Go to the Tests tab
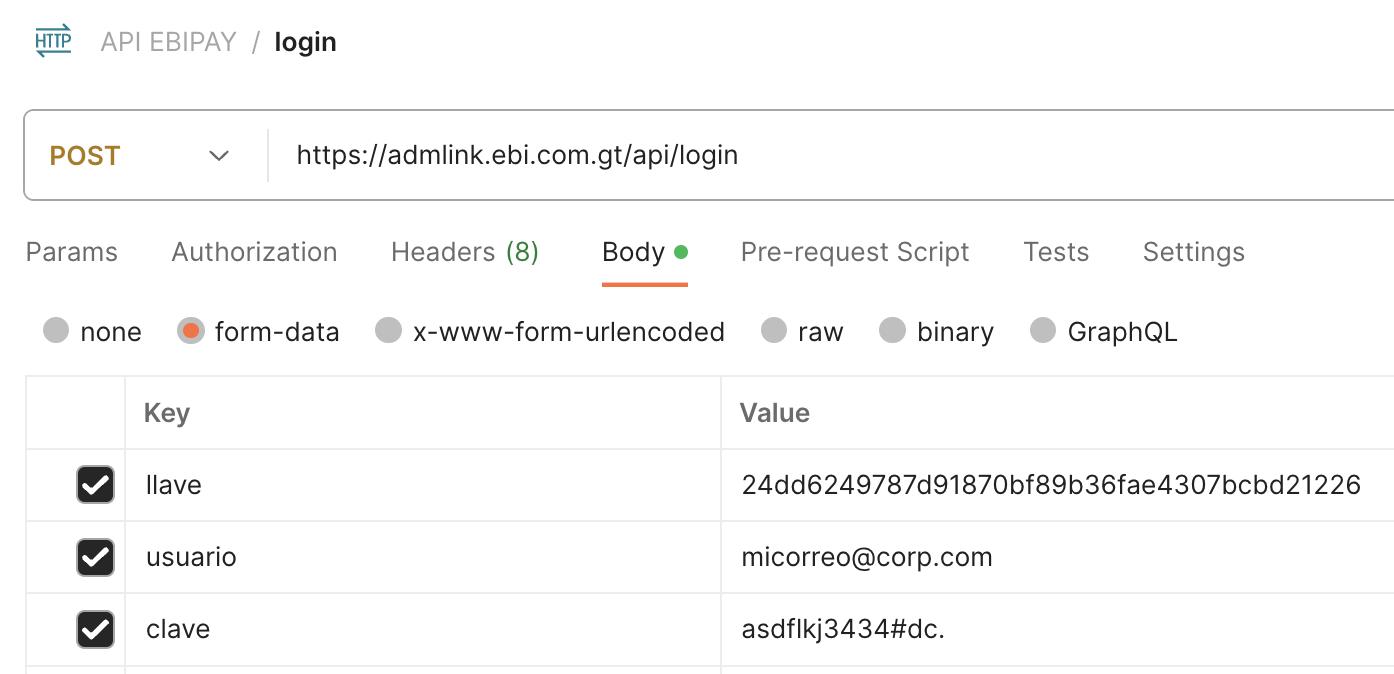1394x674 pixels. (1056, 252)
